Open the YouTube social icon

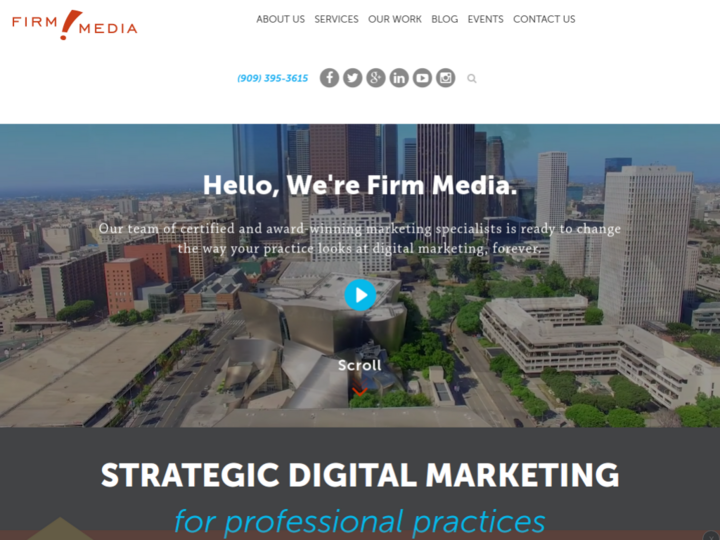422,78
